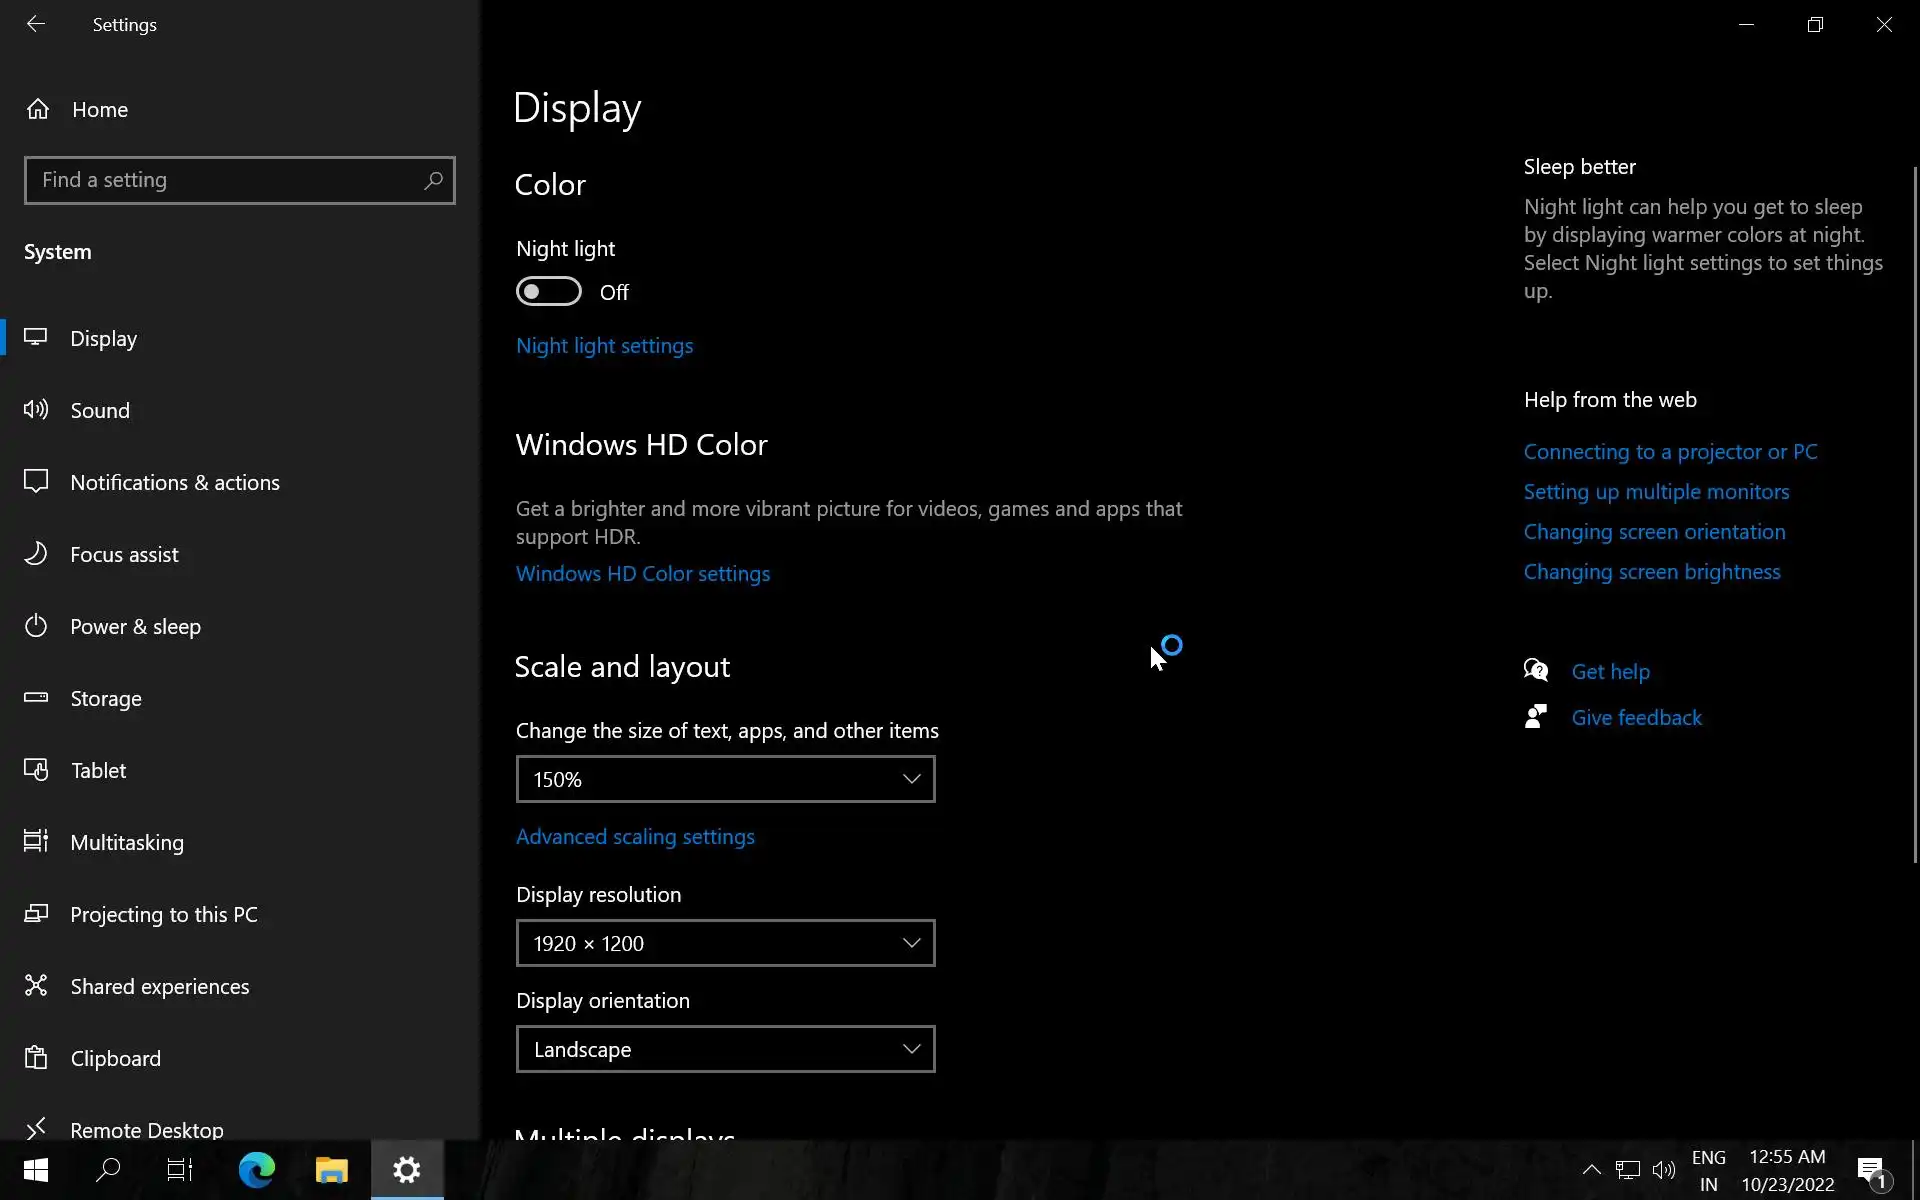This screenshot has width=1920, height=1200.
Task: Select Multitasking in the sidebar
Action: tap(127, 842)
